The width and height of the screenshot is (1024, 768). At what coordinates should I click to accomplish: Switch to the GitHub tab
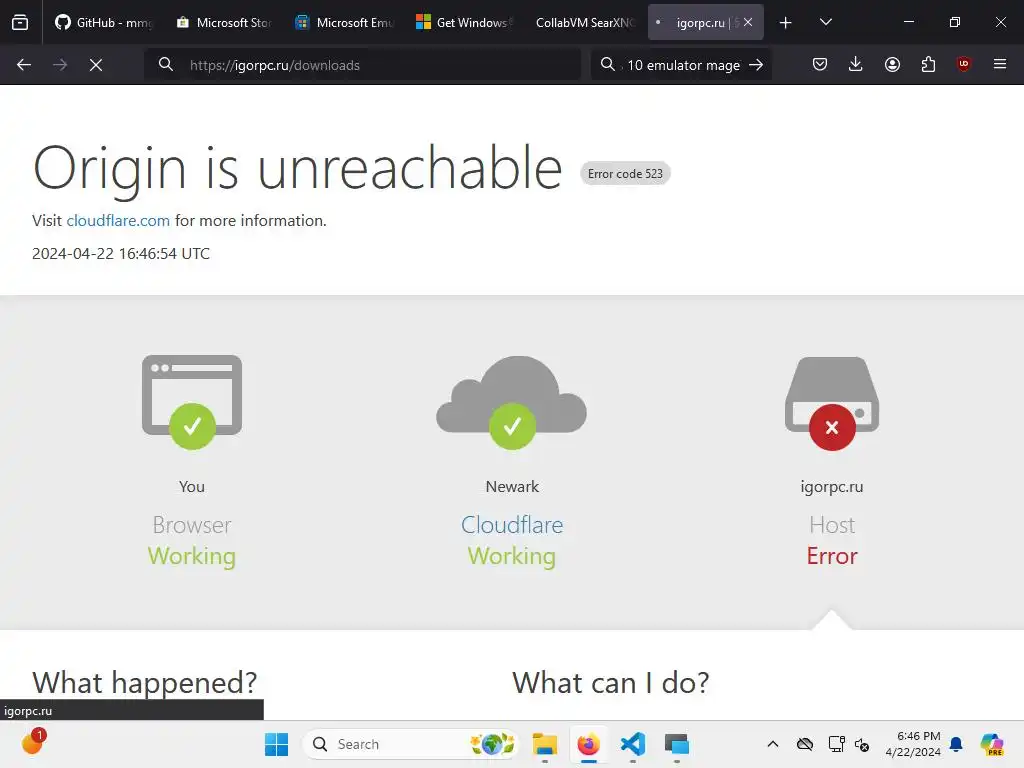pos(104,22)
